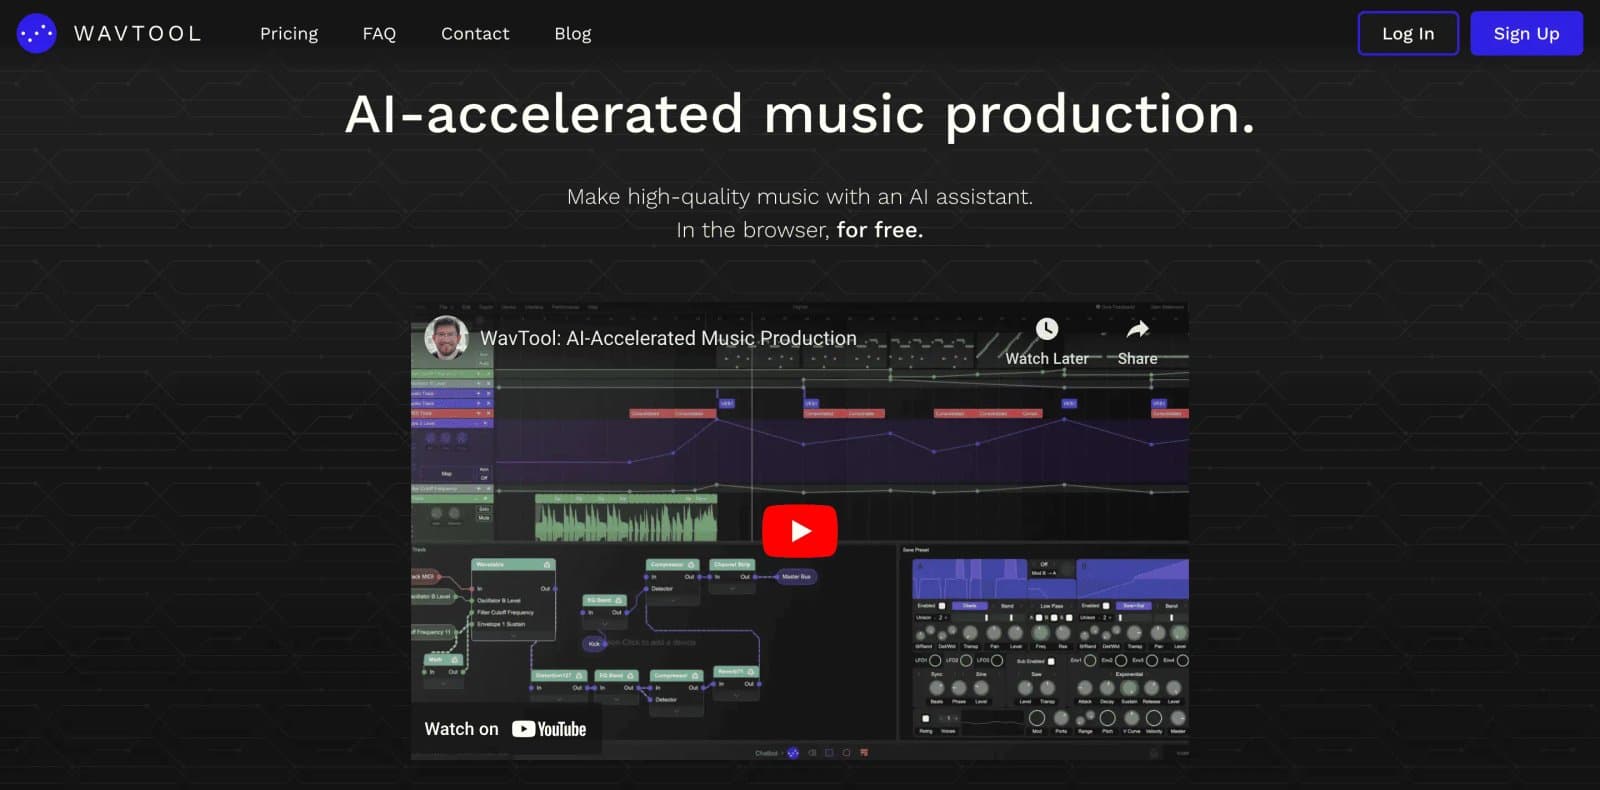Click the WavTool circular logo icon
1600x790 pixels.
[x=36, y=33]
